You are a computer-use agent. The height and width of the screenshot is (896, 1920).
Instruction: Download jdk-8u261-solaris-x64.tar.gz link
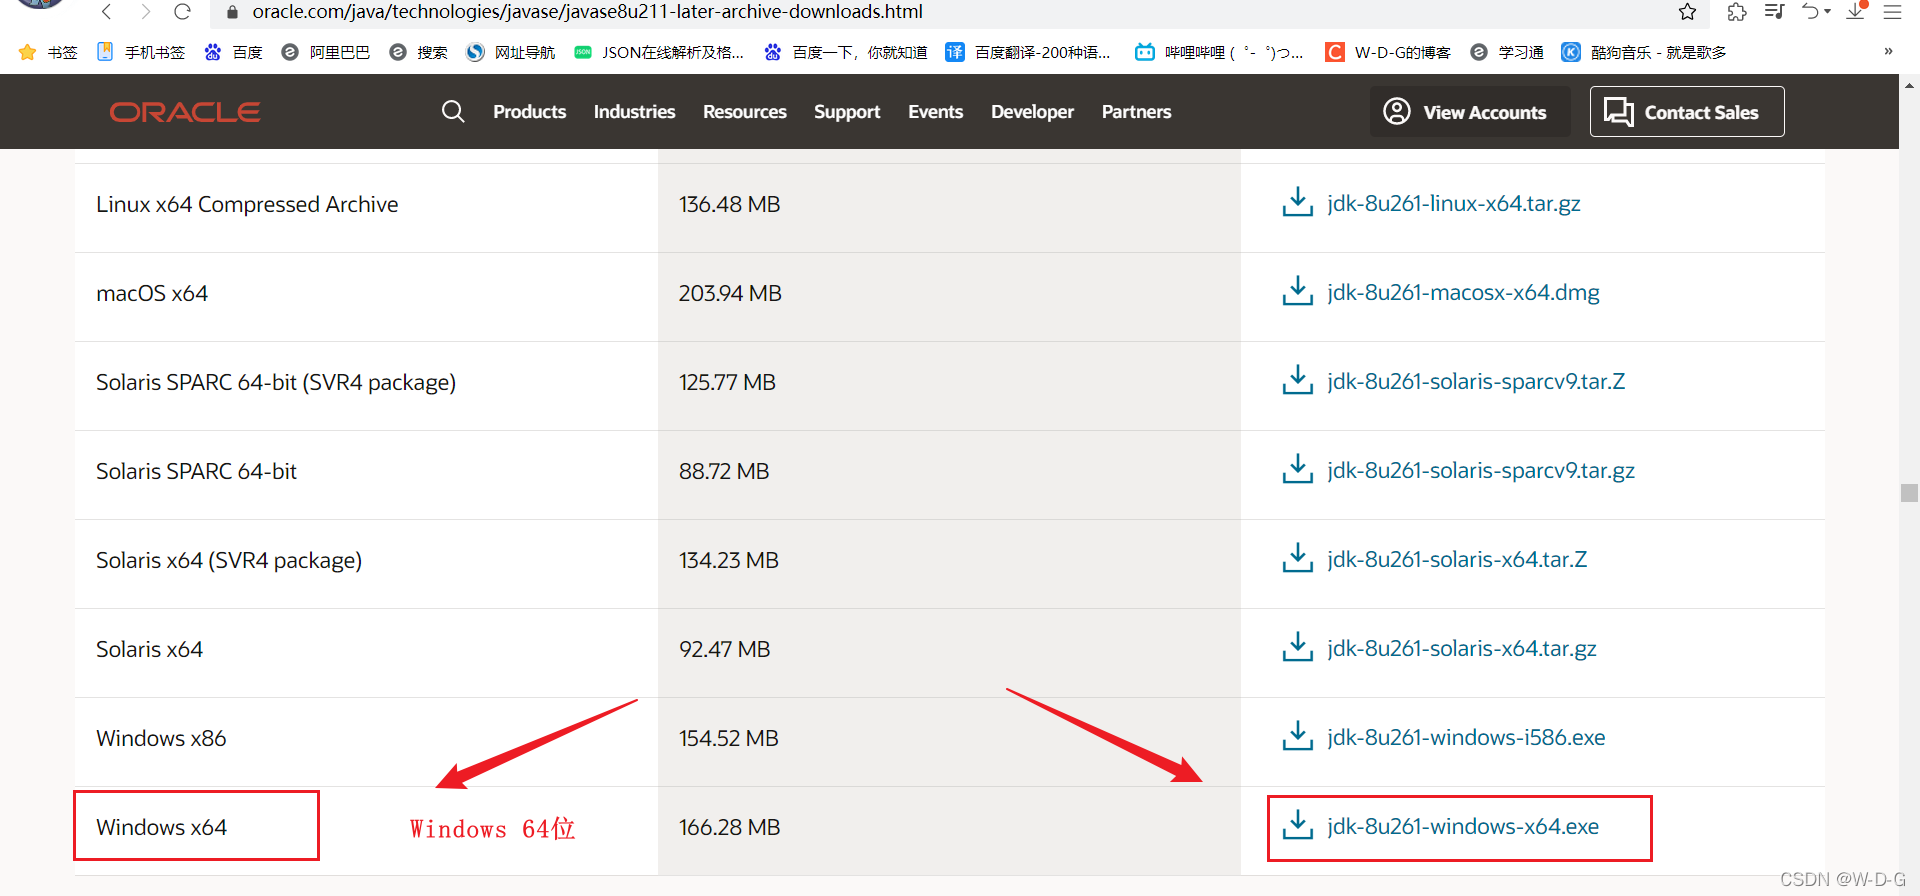pos(1462,649)
